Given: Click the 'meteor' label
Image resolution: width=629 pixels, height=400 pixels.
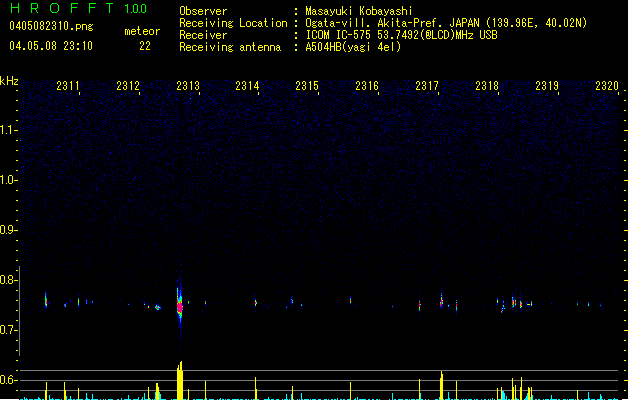Looking at the screenshot, I should (142, 31).
